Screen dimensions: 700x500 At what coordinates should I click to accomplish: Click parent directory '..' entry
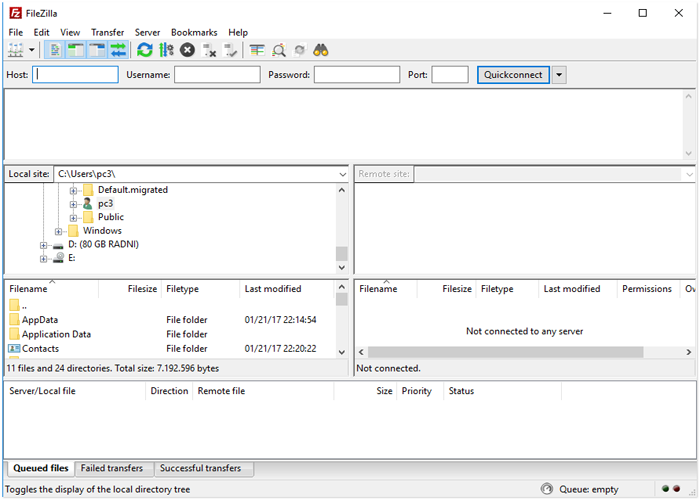tap(24, 306)
